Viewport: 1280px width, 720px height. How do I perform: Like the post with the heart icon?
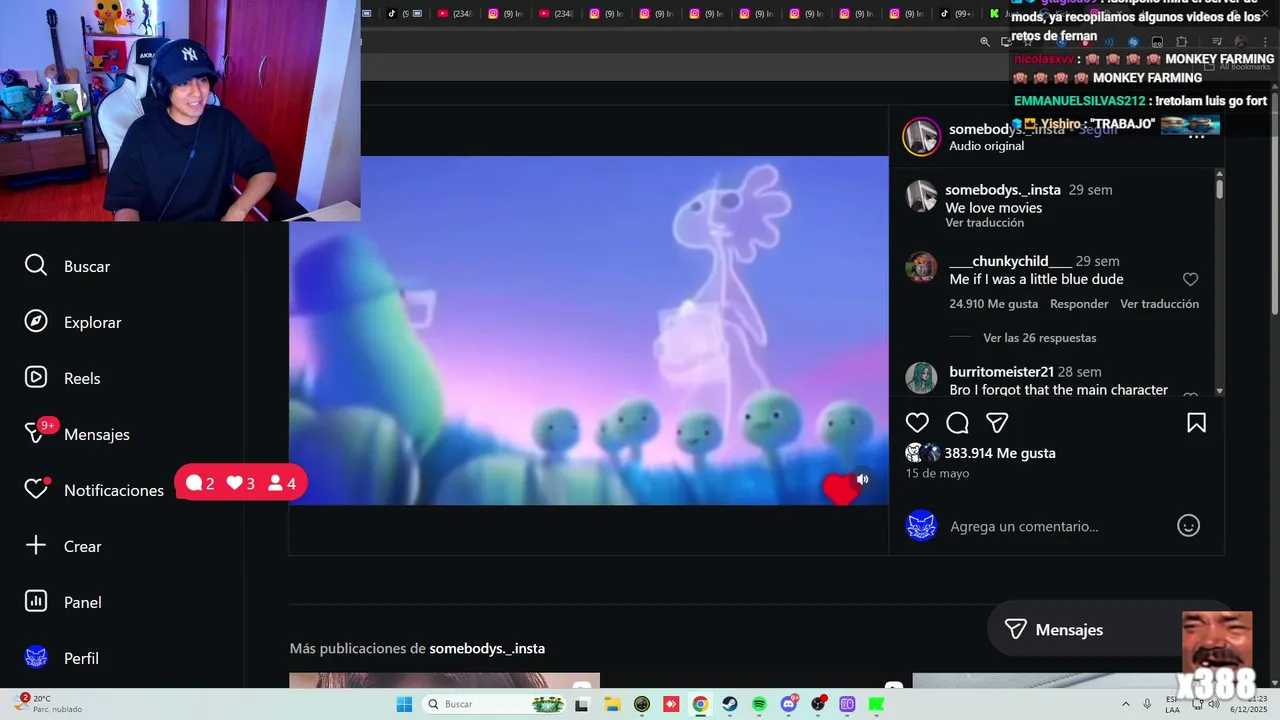coord(917,422)
